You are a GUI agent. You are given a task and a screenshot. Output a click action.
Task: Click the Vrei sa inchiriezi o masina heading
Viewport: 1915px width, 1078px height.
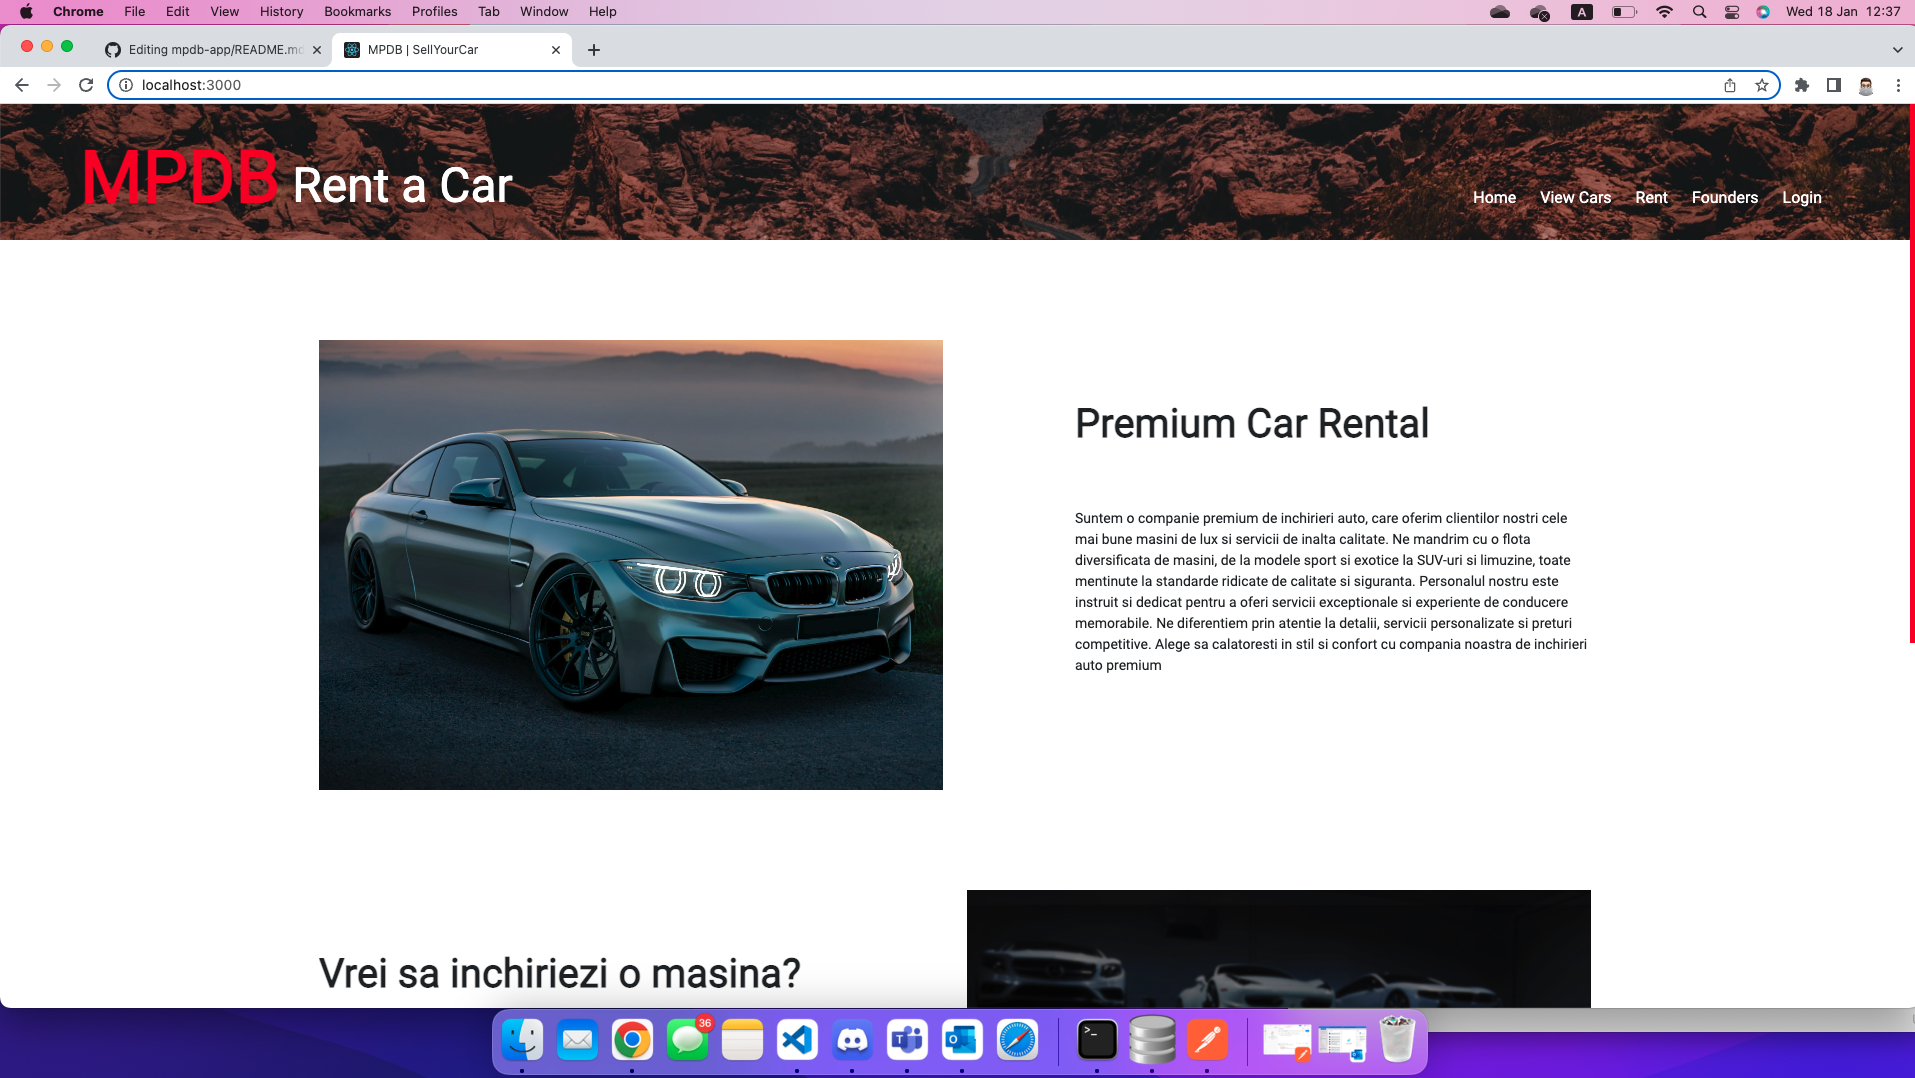pos(559,974)
